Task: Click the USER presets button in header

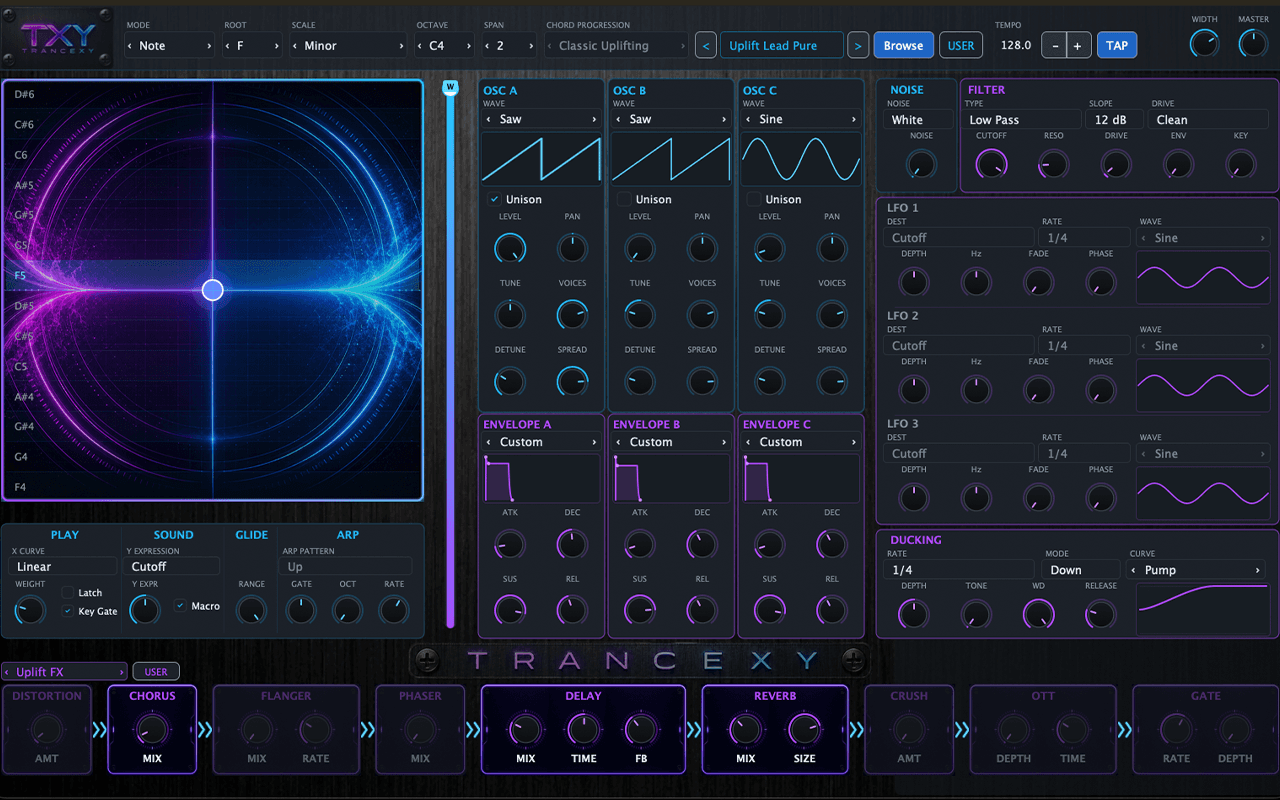Action: tap(961, 45)
